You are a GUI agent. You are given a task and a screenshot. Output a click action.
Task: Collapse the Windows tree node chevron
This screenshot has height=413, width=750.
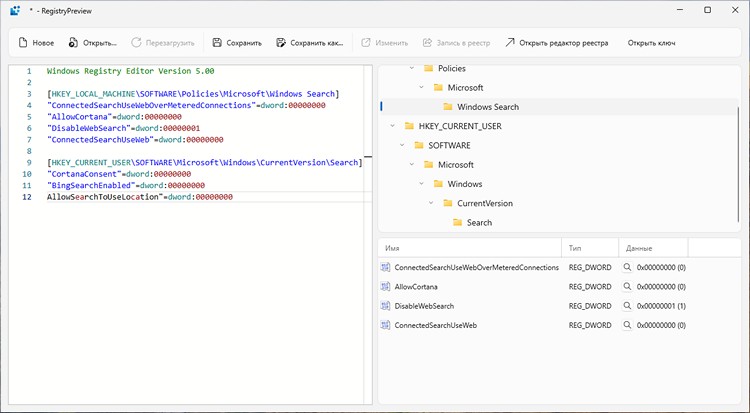tap(421, 184)
